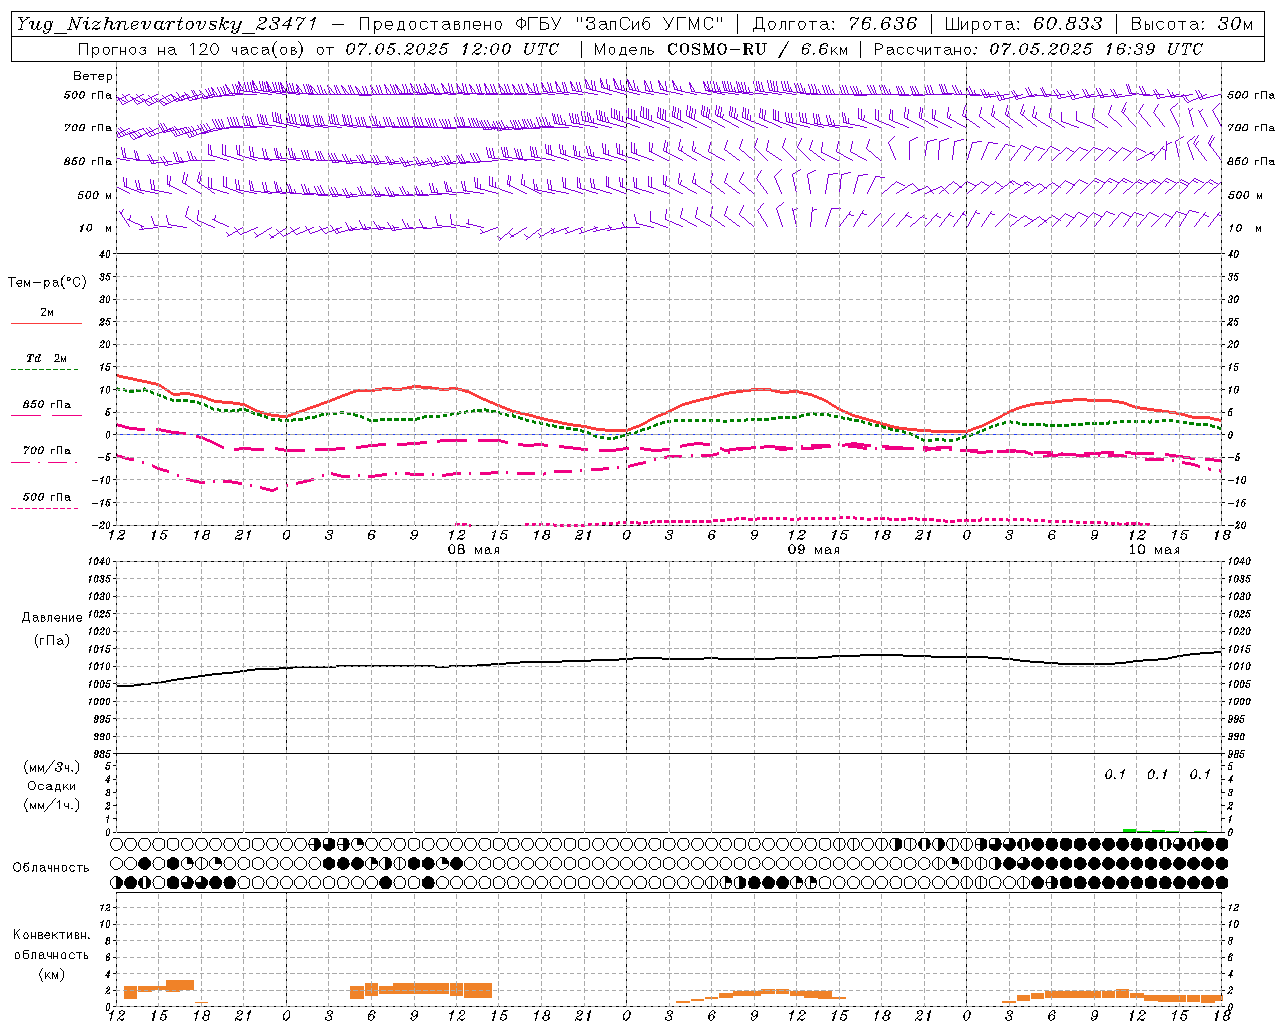
Task: Click the Прогноз на 120 часа(ов) text
Action: (192, 49)
